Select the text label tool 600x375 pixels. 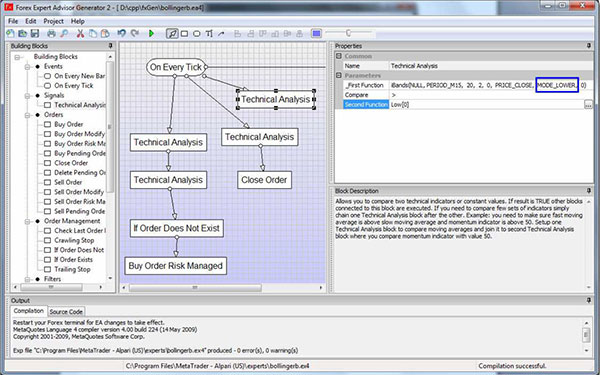209,34
